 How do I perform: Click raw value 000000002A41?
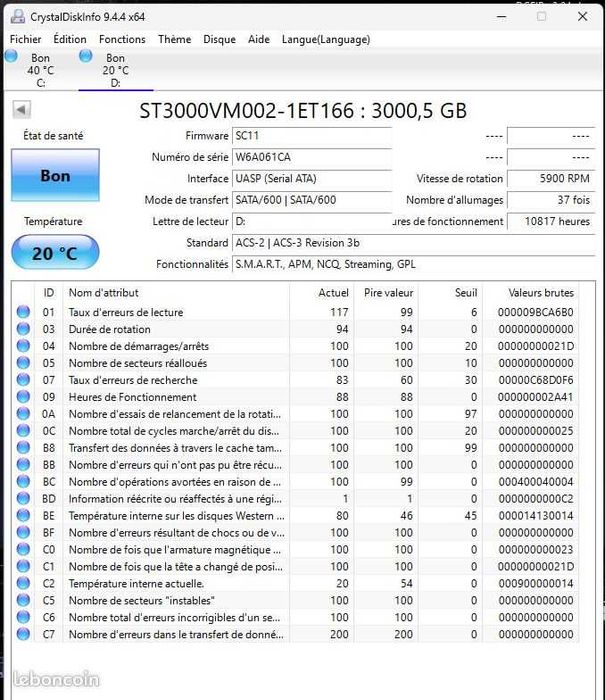pyautogui.click(x=535, y=397)
